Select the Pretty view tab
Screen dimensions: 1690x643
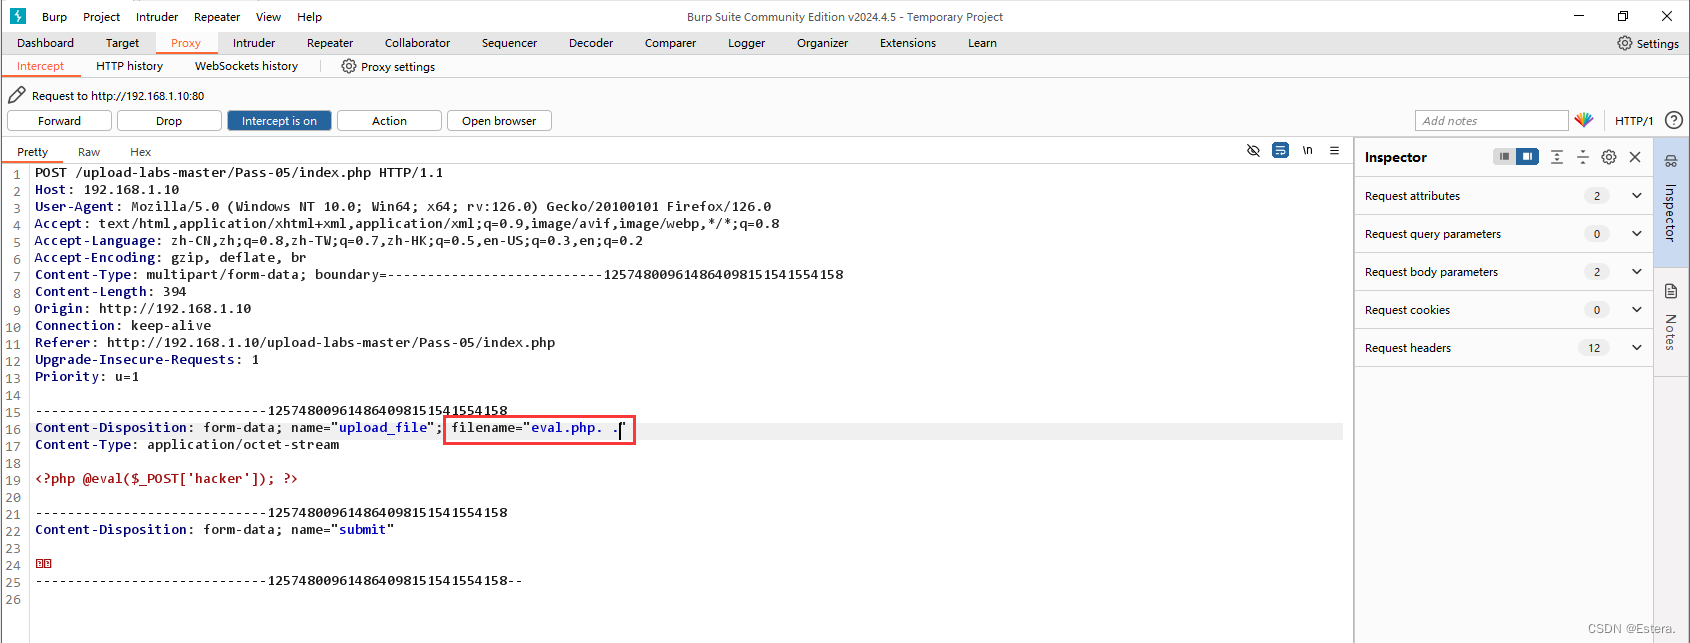coord(32,152)
